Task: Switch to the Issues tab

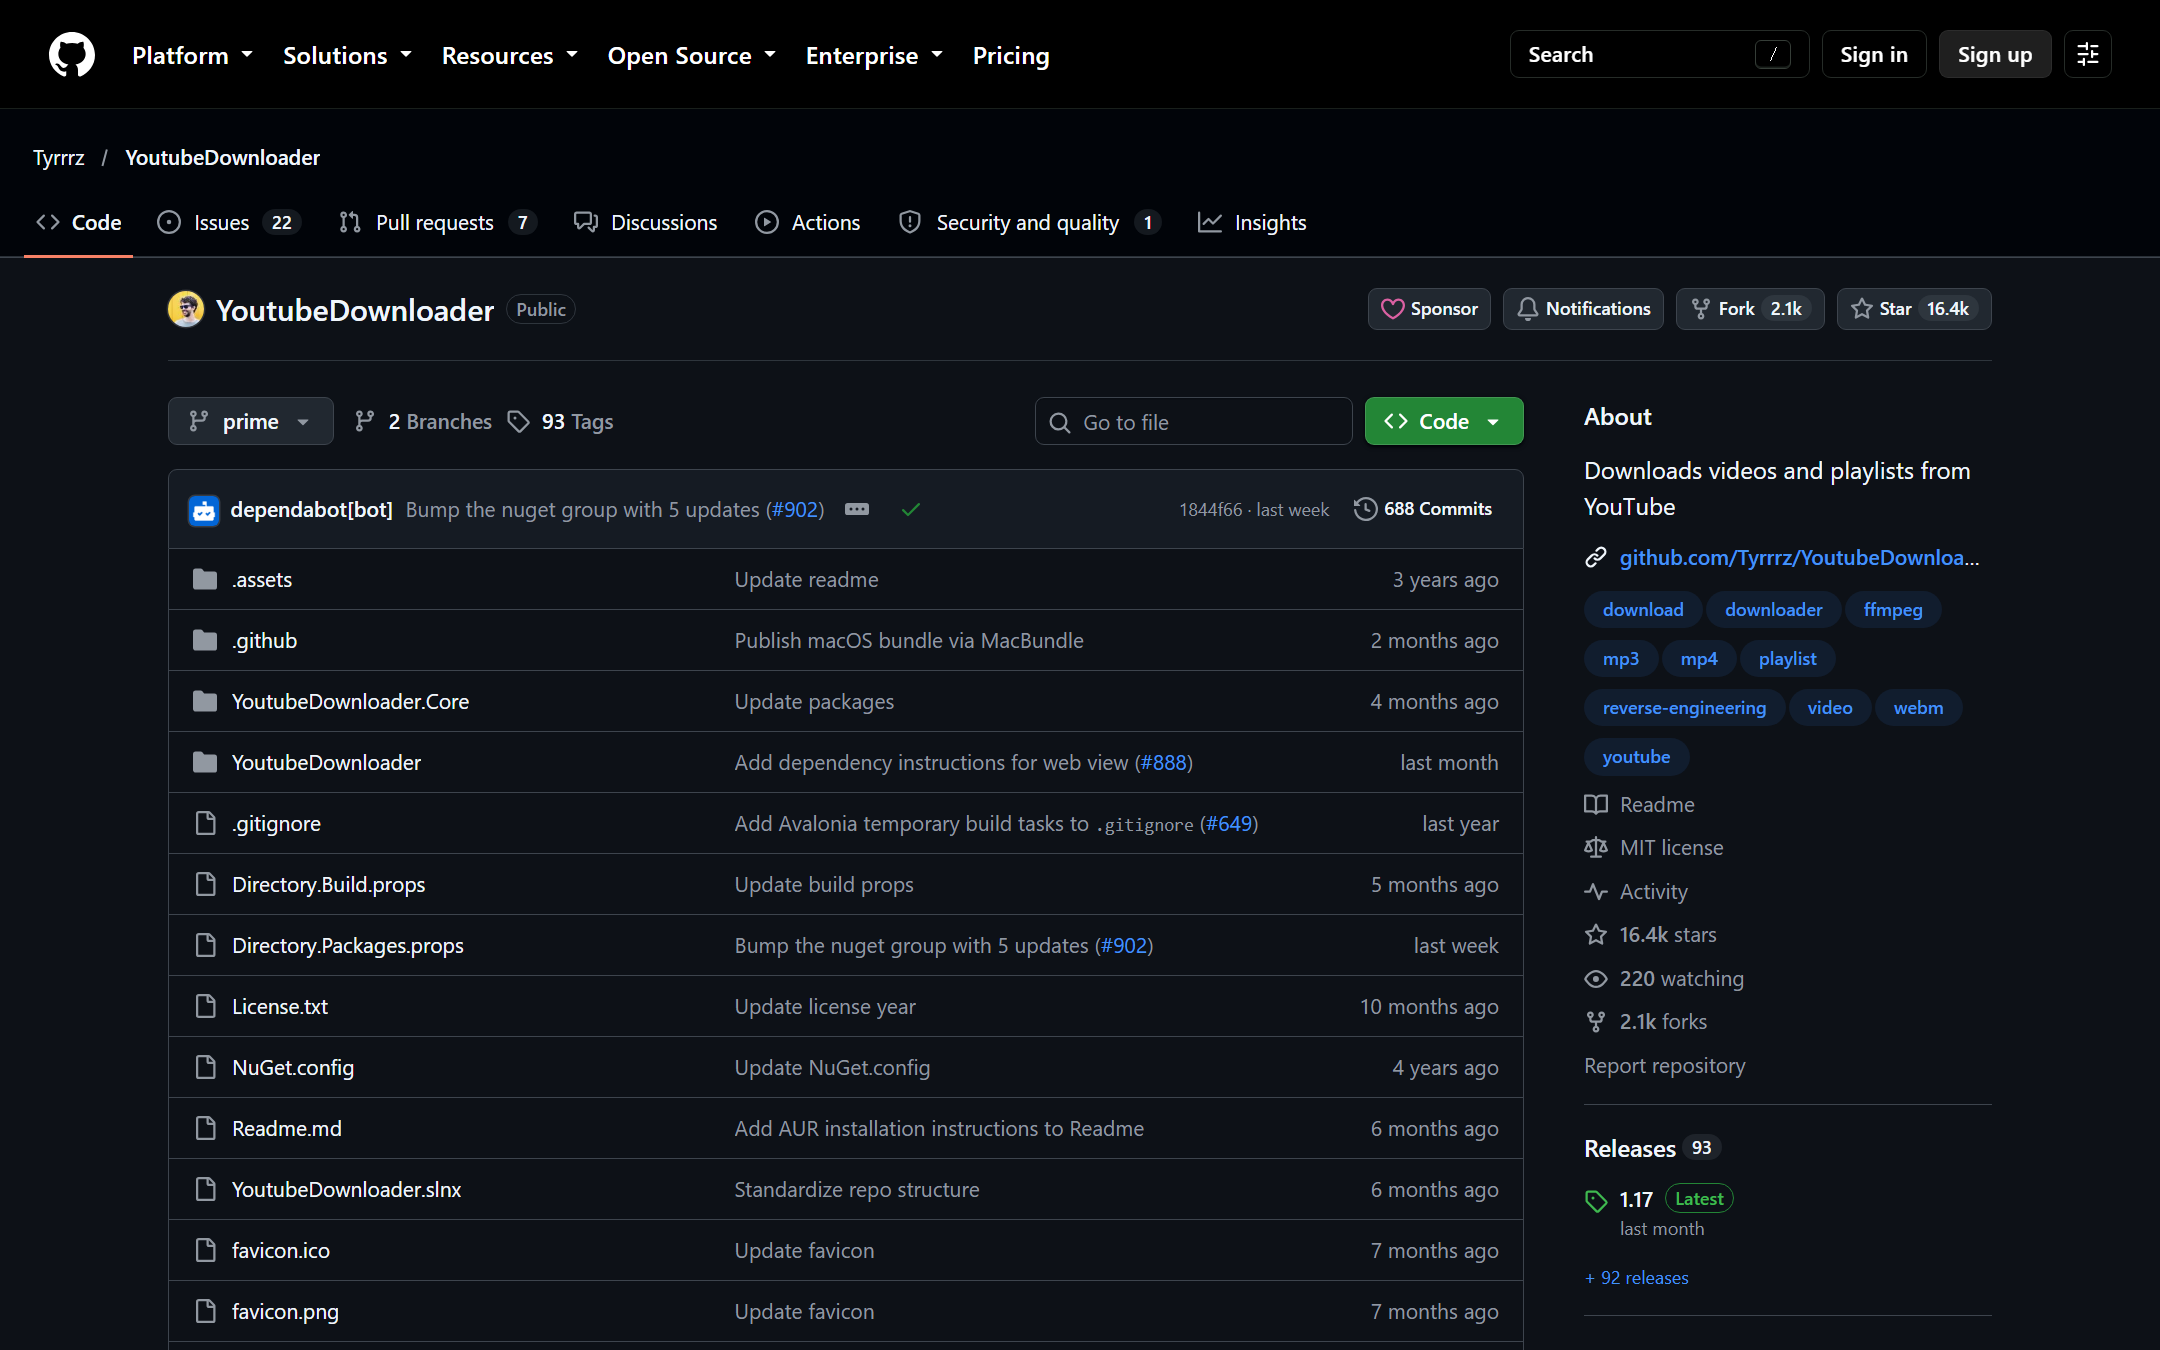Action: pos(229,222)
